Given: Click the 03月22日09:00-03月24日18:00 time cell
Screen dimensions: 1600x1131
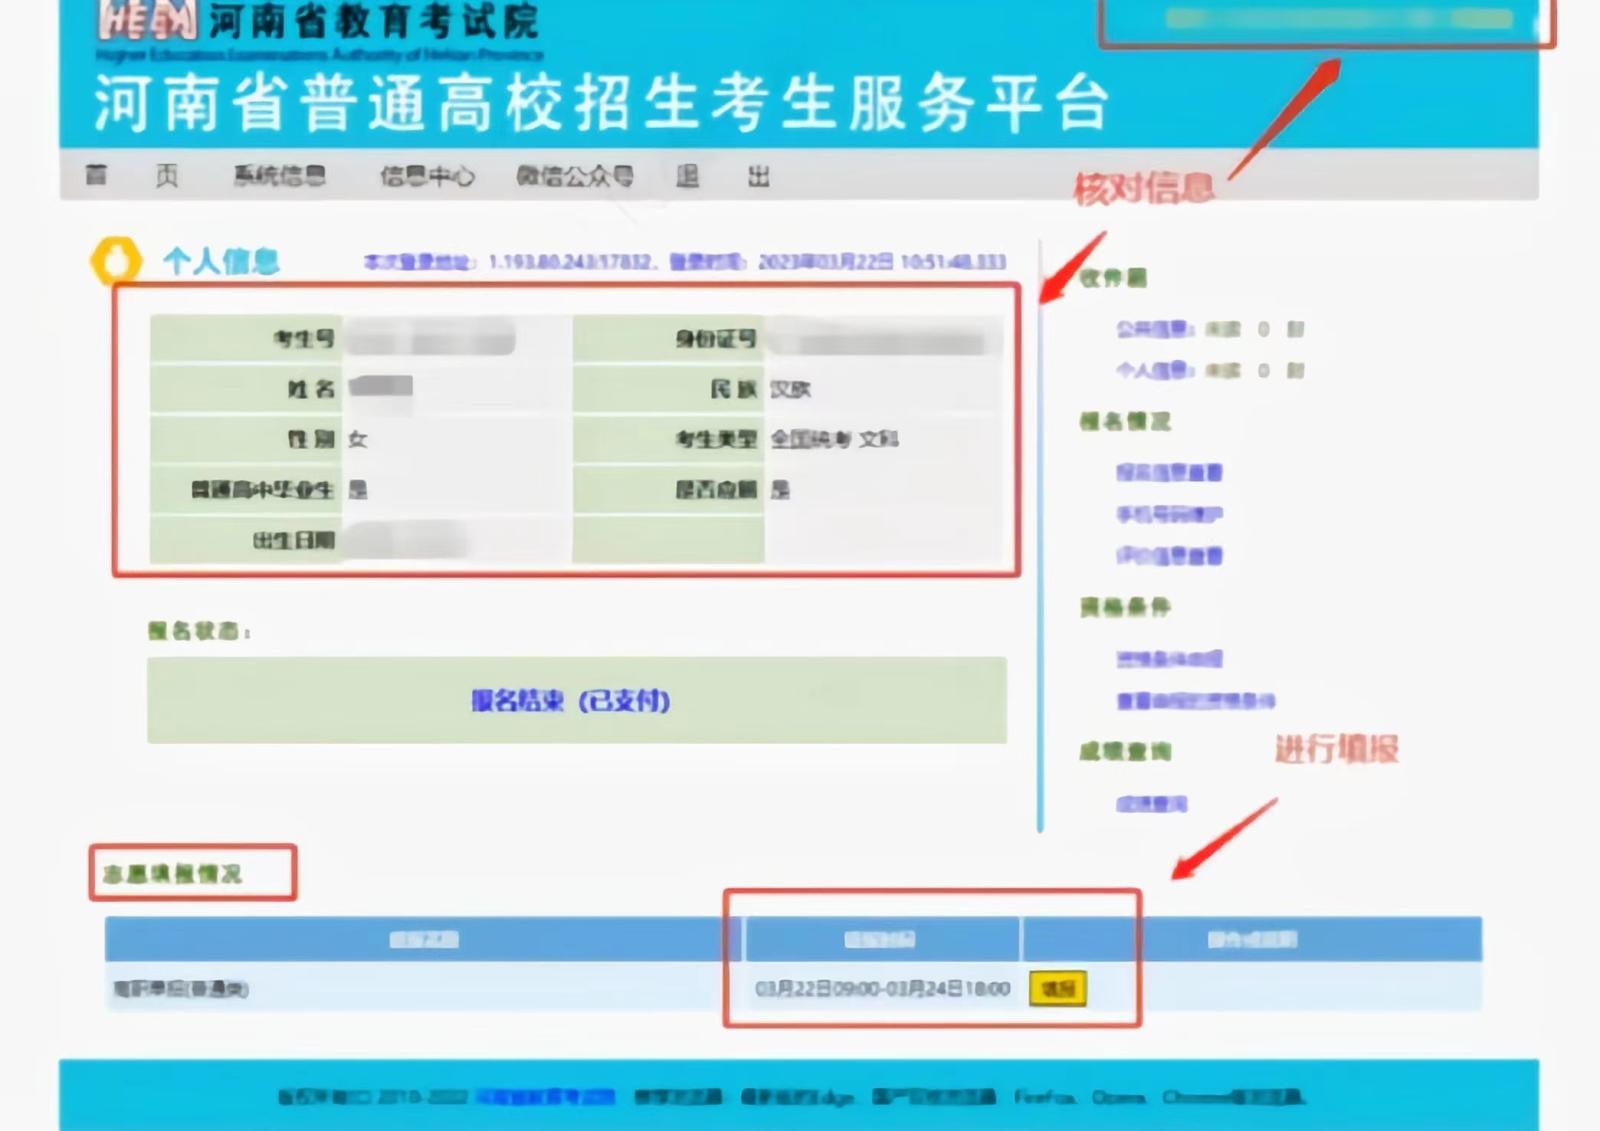Looking at the screenshot, I should coord(882,989).
